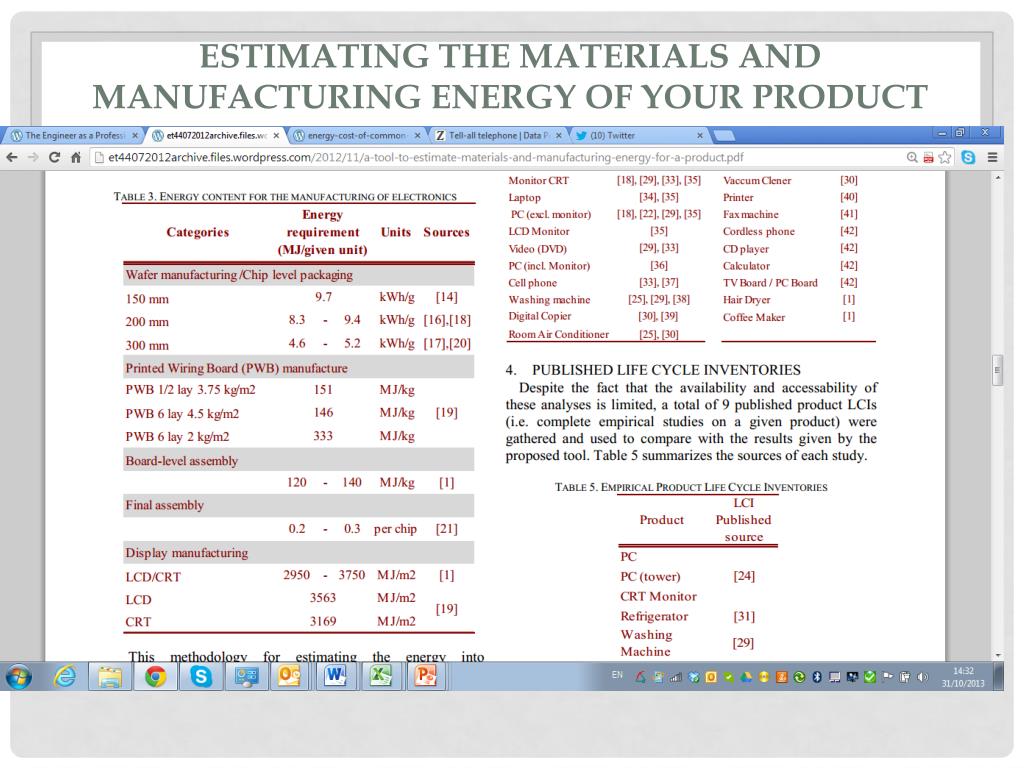The width and height of the screenshot is (1024, 768).
Task: Click the '3563' energy value
Action: click(323, 598)
